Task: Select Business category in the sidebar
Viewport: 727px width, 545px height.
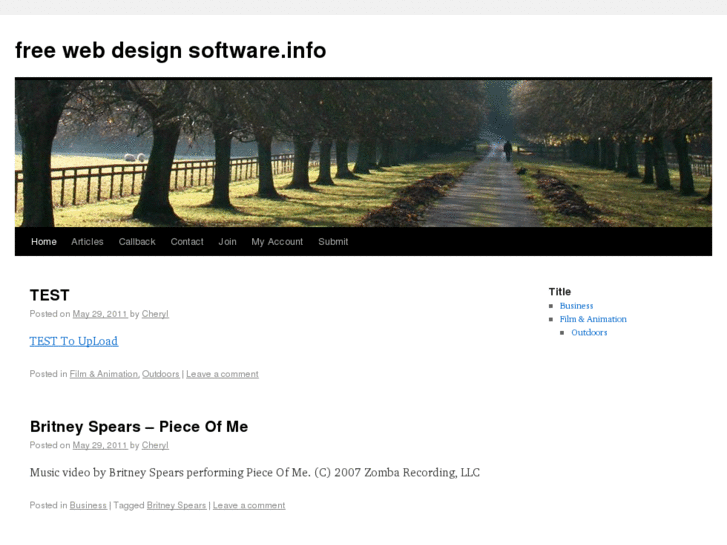Action: pos(576,306)
